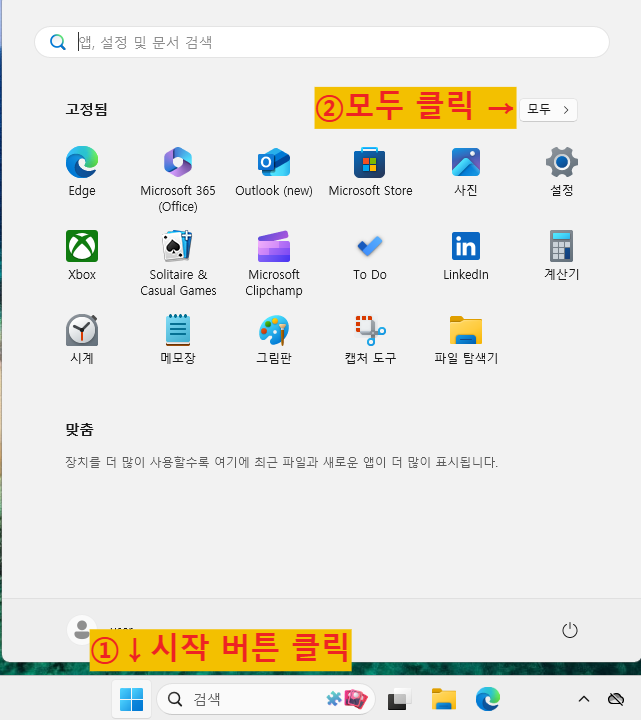Open 파일 탐색기 in pinned apps

[466, 339]
